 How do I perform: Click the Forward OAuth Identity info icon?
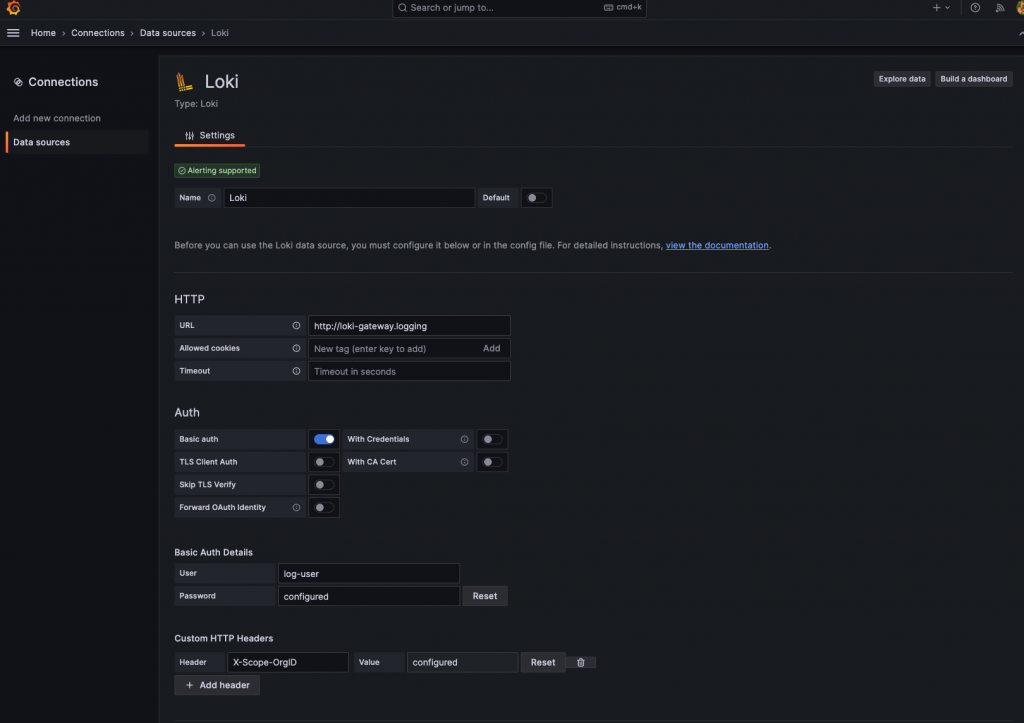(x=296, y=507)
